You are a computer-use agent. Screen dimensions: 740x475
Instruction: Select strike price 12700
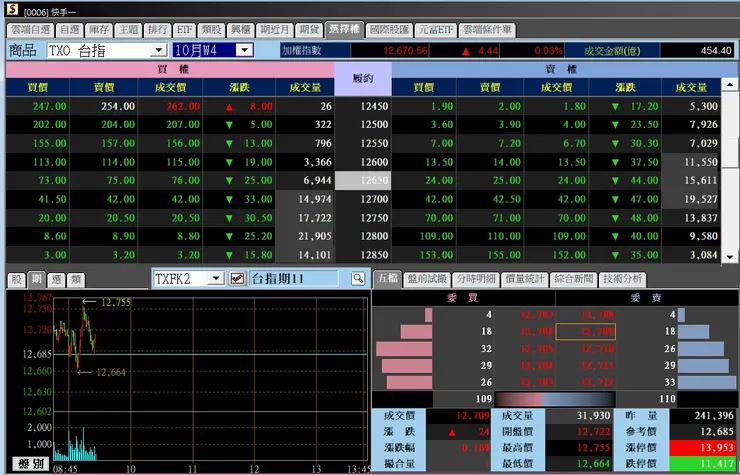click(x=363, y=199)
